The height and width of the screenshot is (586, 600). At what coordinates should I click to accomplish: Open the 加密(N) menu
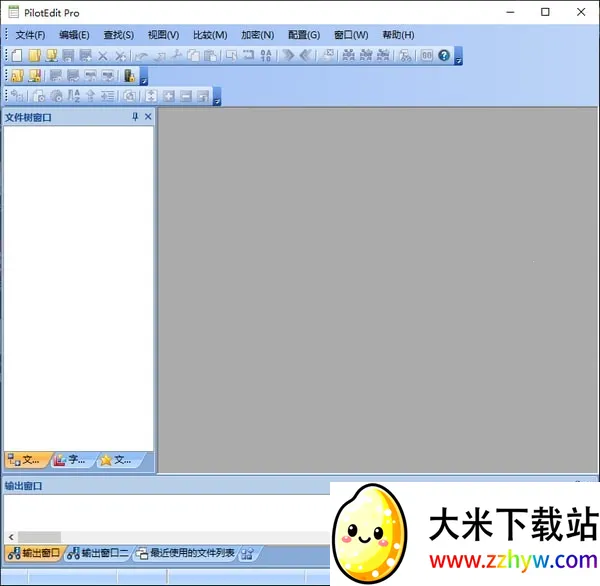point(258,35)
